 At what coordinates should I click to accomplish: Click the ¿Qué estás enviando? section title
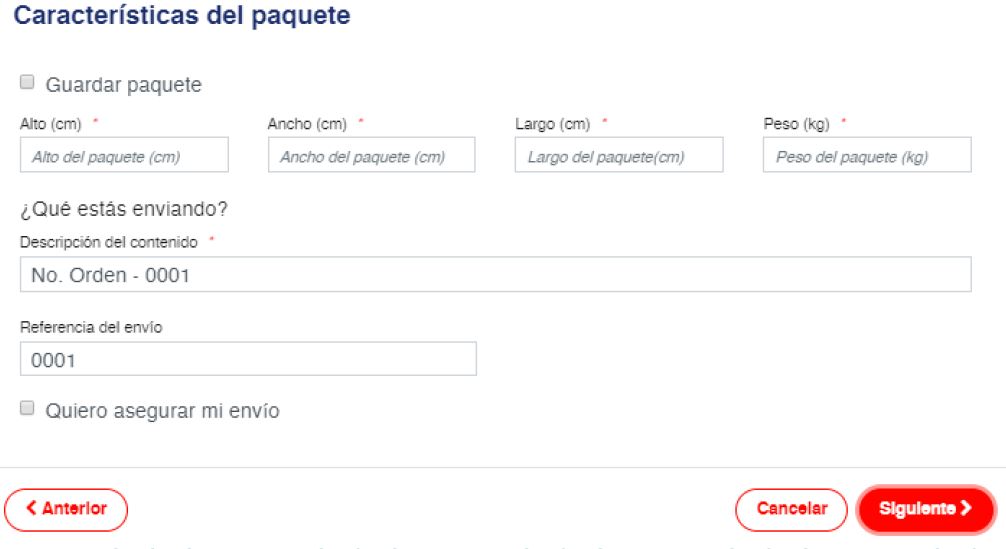click(x=124, y=210)
